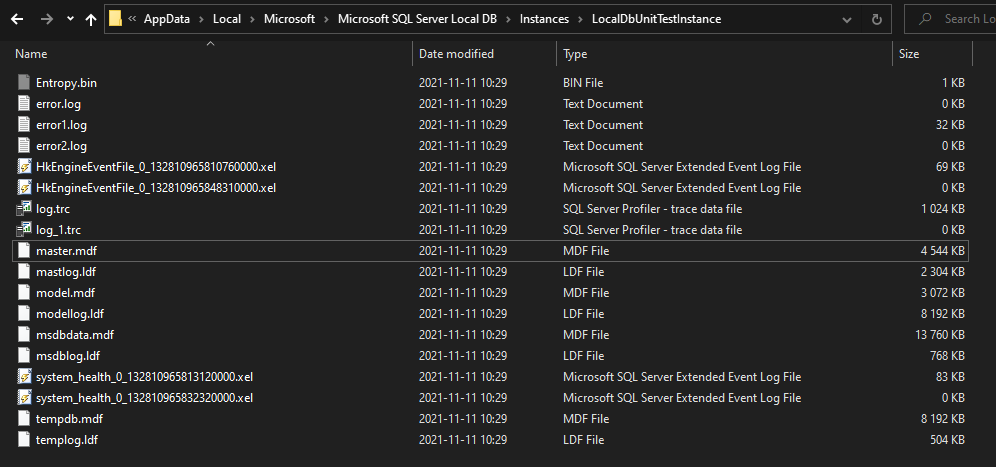Image resolution: width=996 pixels, height=467 pixels.
Task: Refresh the folder view
Action: 877,20
